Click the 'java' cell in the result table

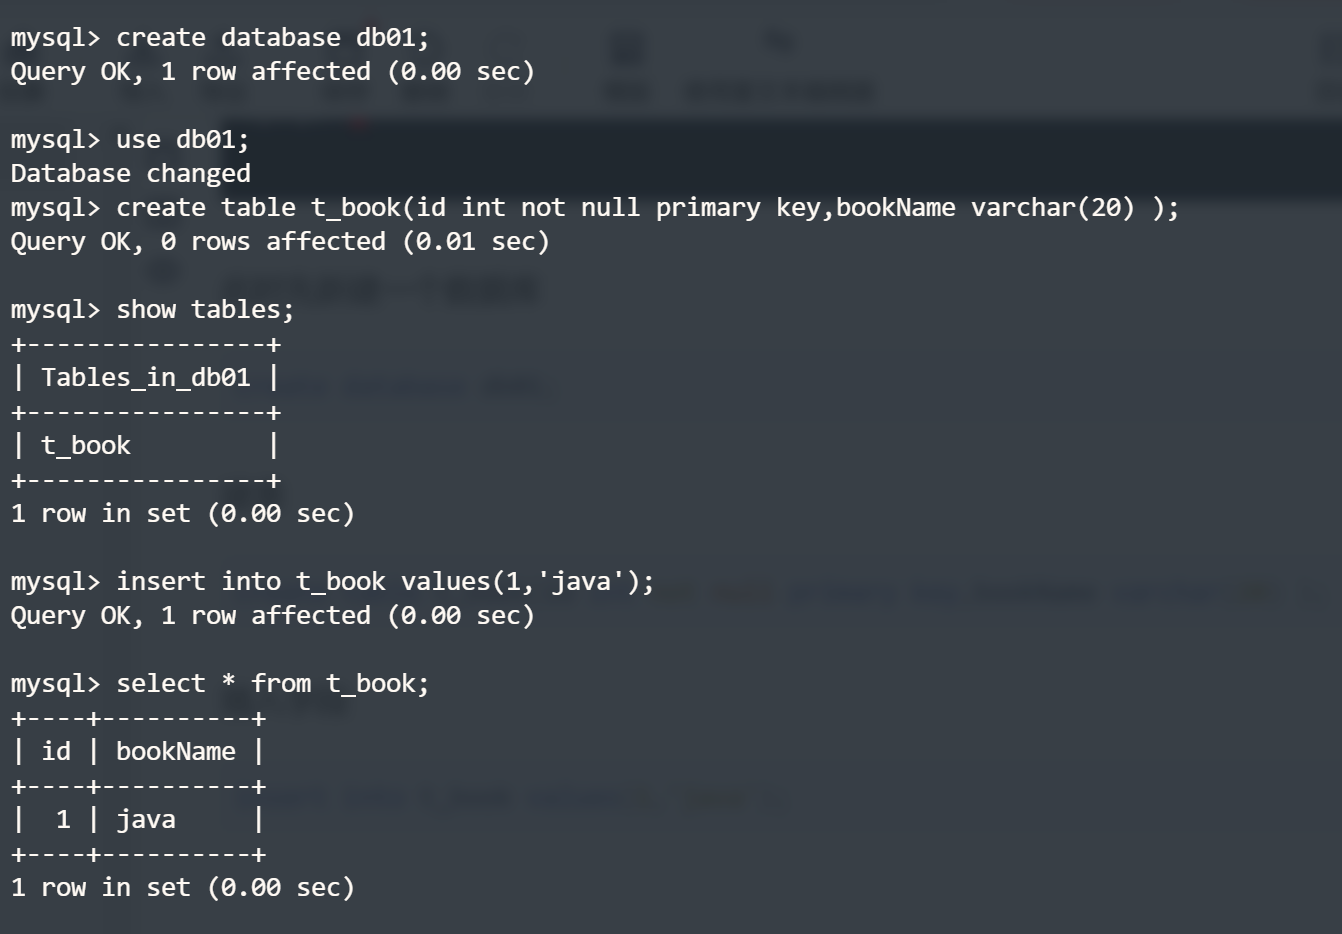[x=146, y=820]
